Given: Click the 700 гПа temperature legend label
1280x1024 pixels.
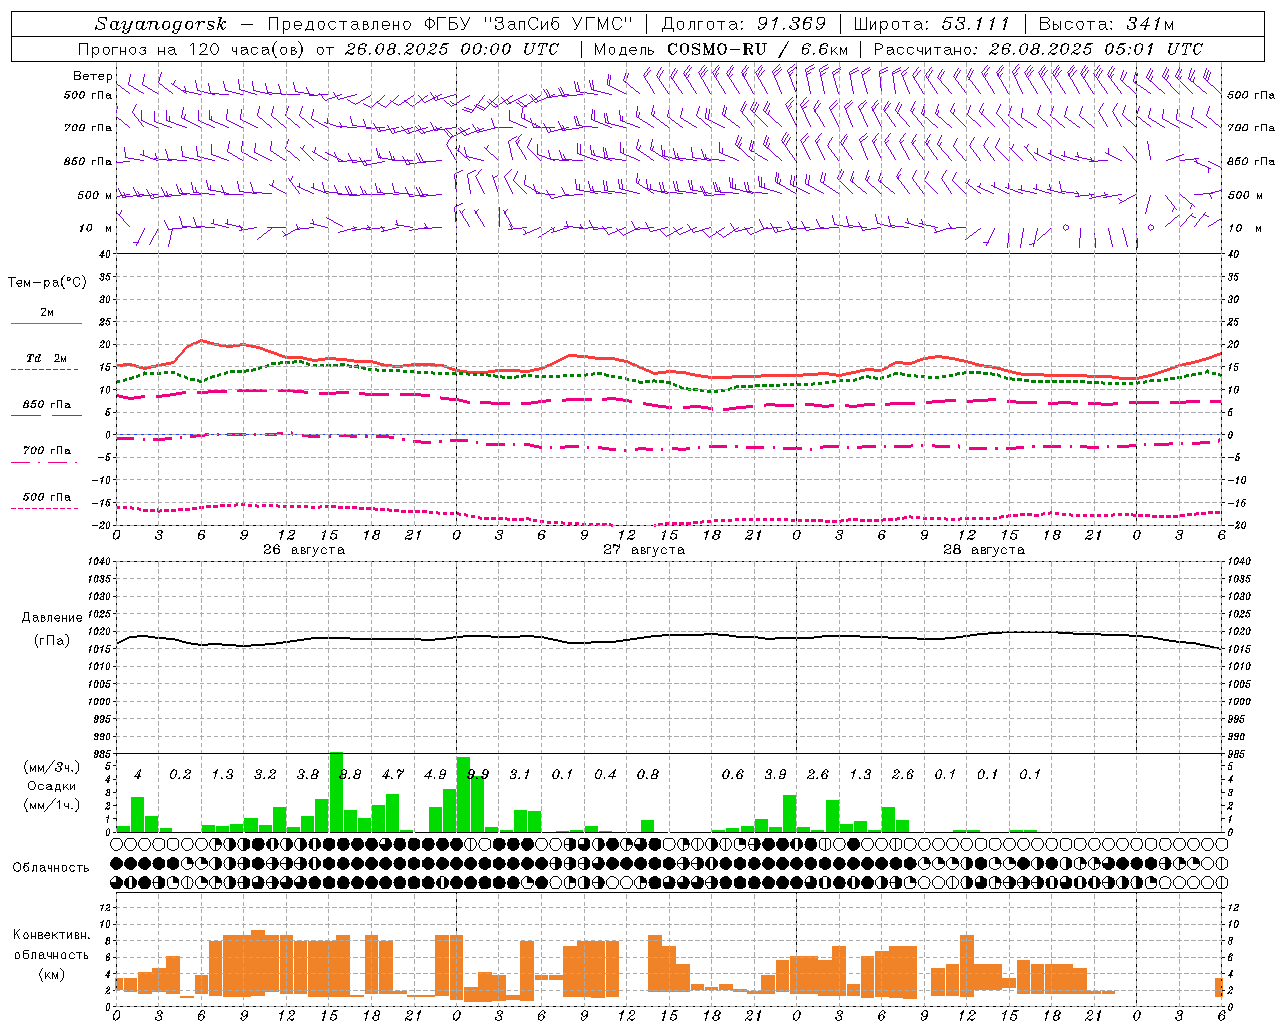Looking at the screenshot, I should 47,451.
